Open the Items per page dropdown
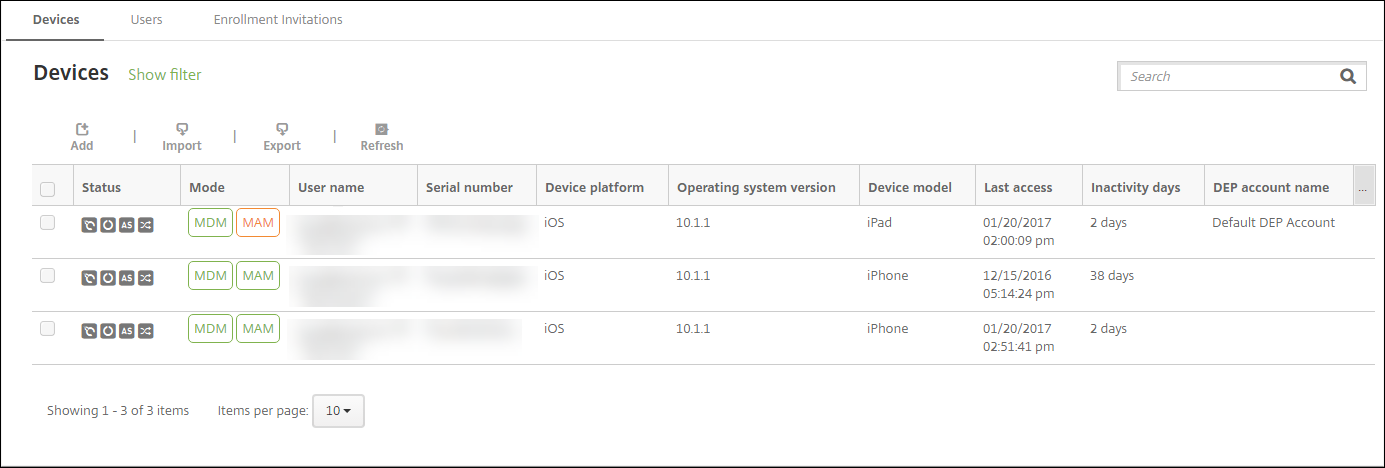Screen dimensions: 1385x468 coord(338,411)
